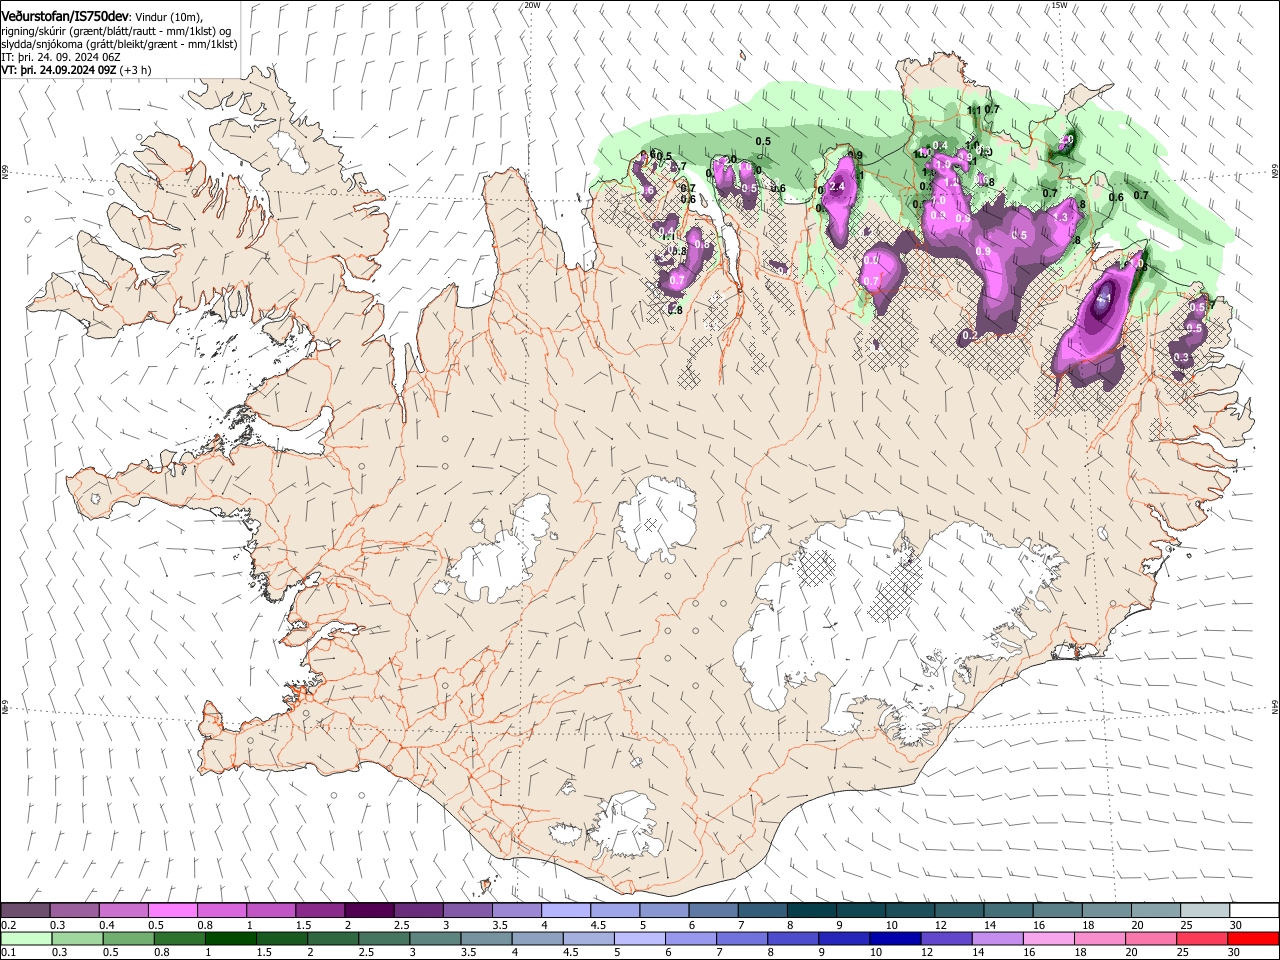Select bright pink 0.5 swatch in top legend
The width and height of the screenshot is (1280, 960).
pos(172,910)
